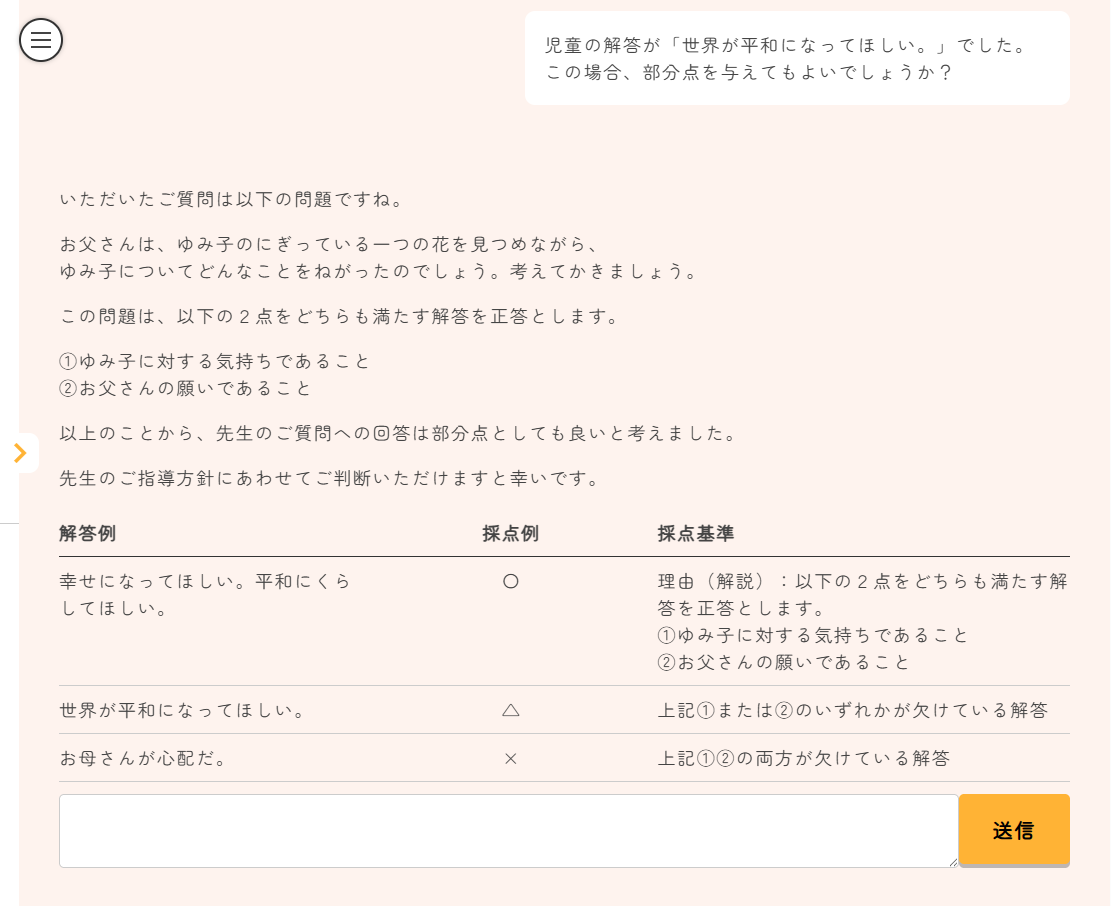Click the × cross scoring symbol
Viewport: 1111px width, 906px height.
[x=510, y=758]
